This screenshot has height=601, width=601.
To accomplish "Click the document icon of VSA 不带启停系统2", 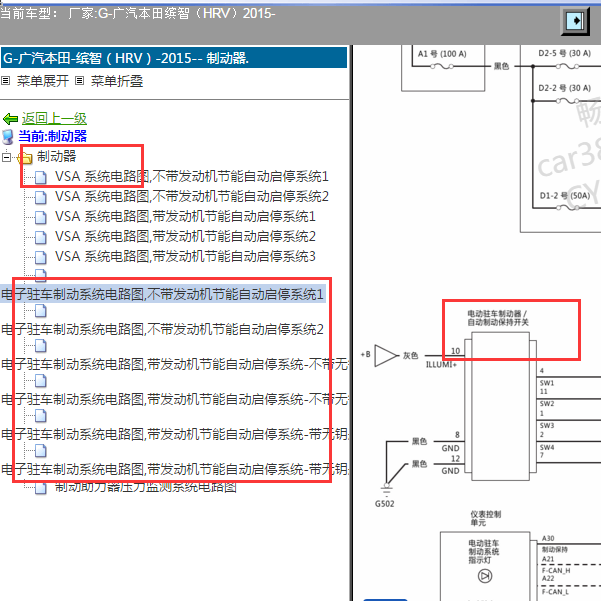I will click(41, 197).
